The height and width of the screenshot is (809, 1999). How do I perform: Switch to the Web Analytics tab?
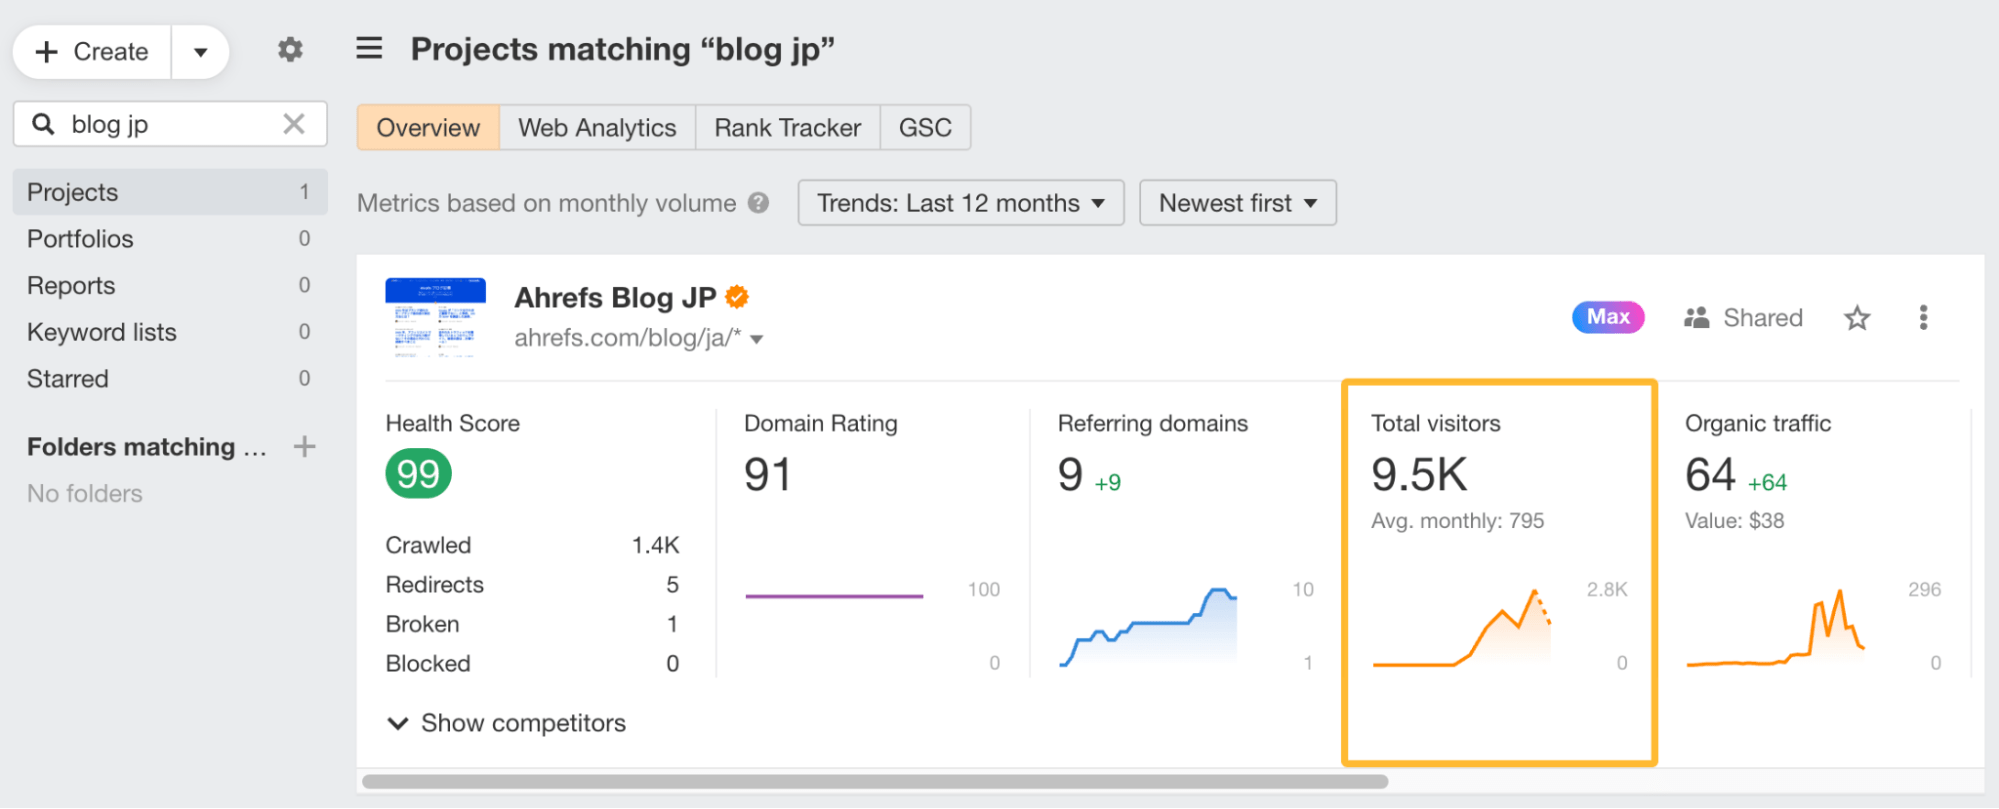[x=597, y=128]
